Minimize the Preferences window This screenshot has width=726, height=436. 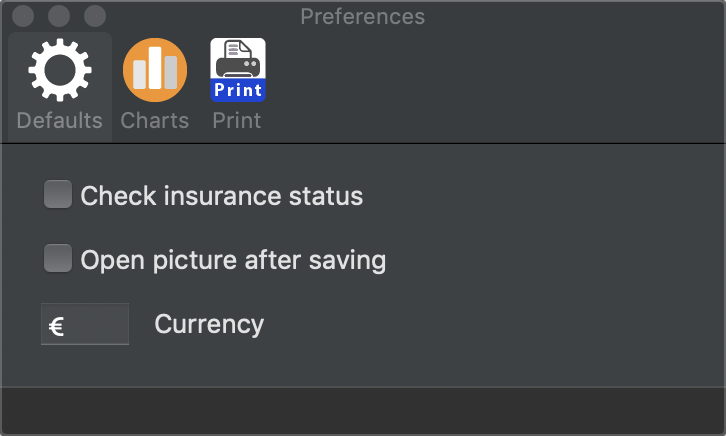coord(59,16)
